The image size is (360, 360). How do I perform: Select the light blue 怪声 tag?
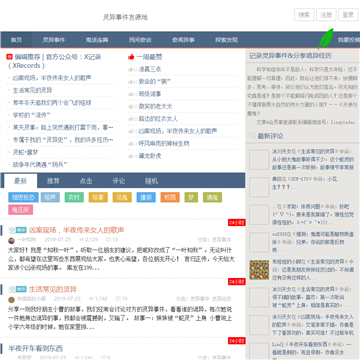coord(50,197)
